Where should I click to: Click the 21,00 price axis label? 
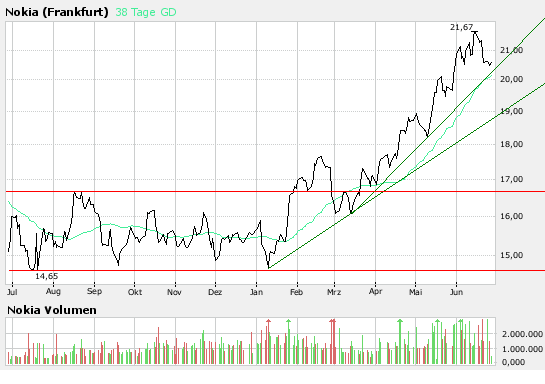[x=511, y=50]
